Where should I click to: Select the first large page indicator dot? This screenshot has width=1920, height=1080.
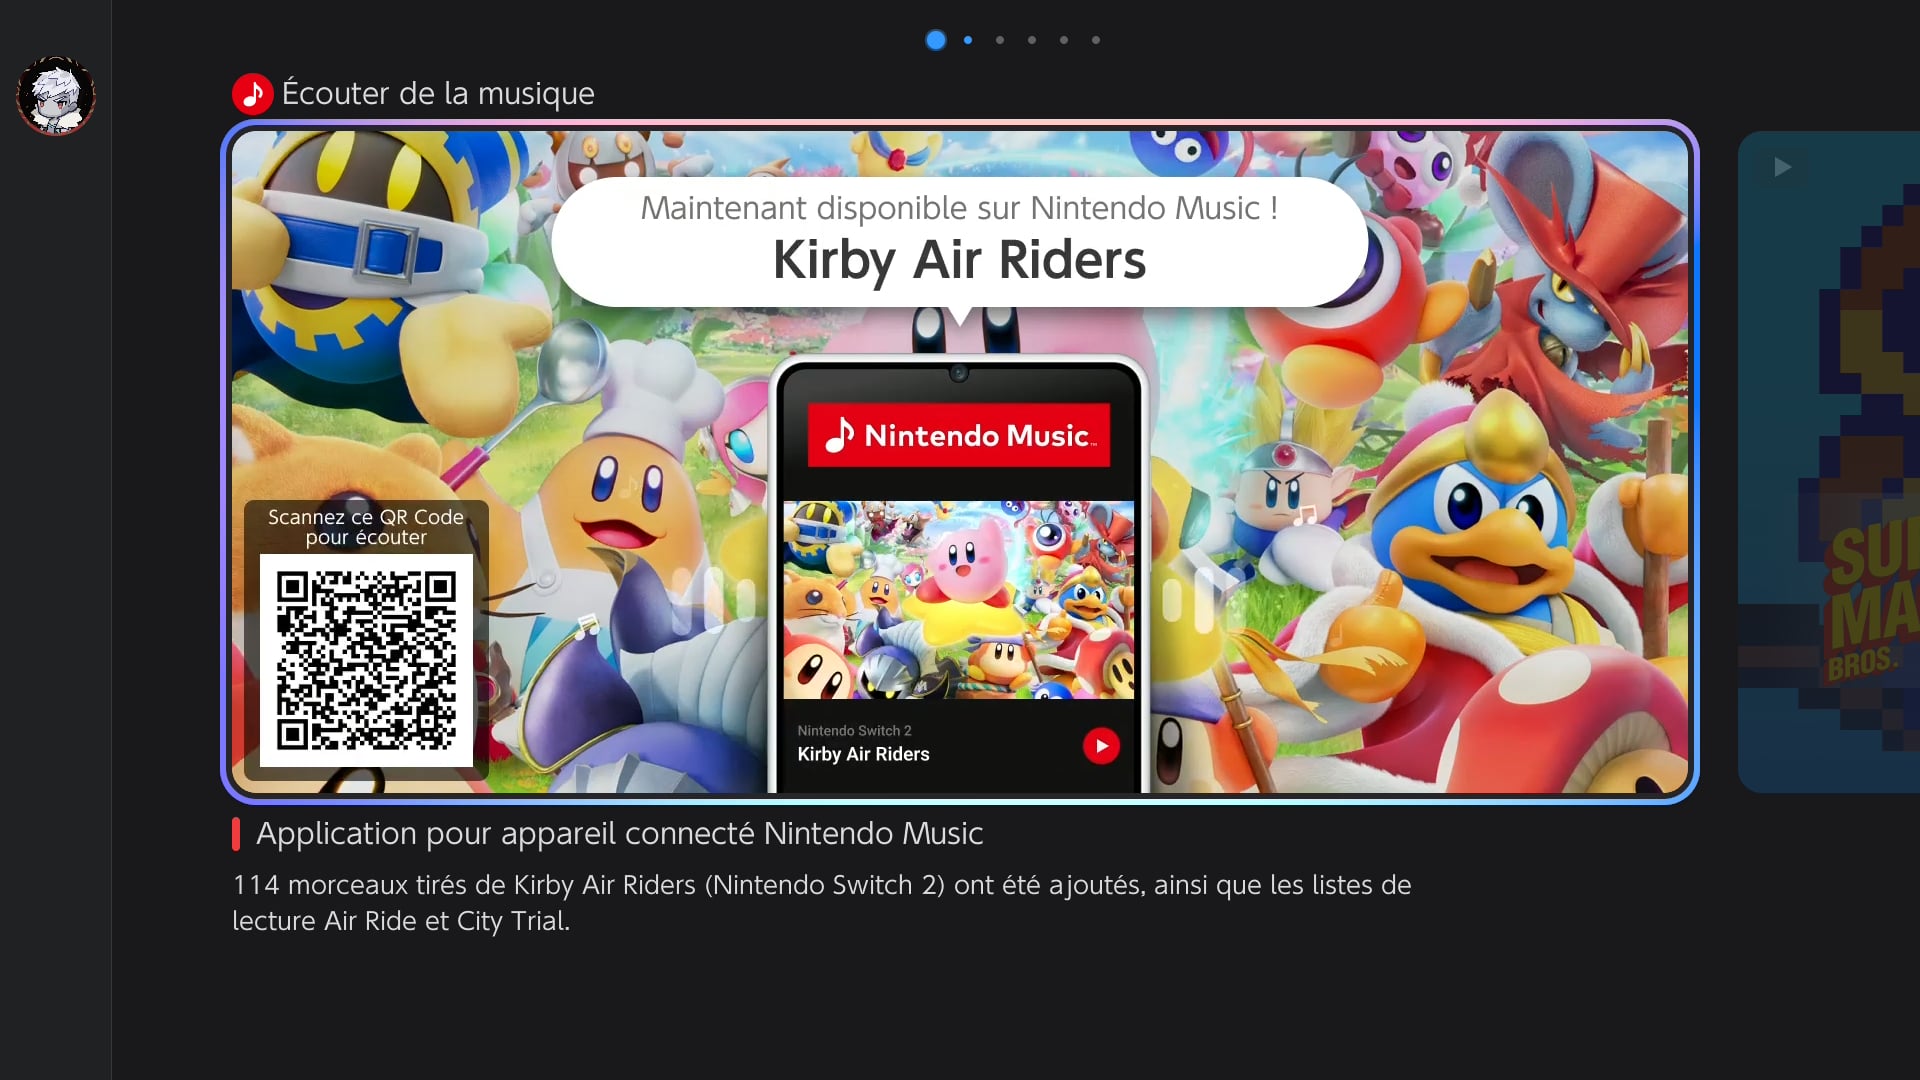(x=935, y=40)
